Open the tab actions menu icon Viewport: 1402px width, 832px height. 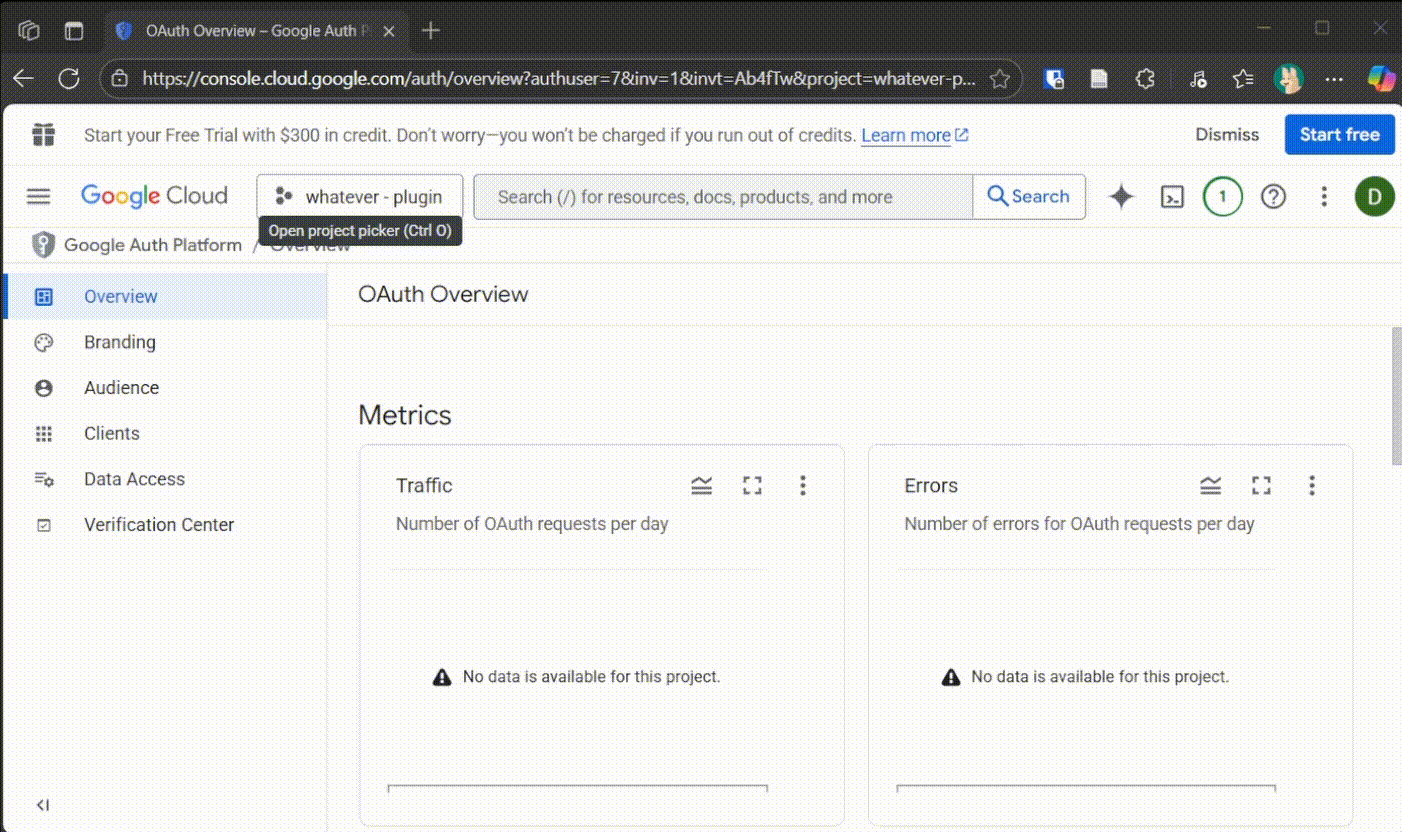(74, 31)
